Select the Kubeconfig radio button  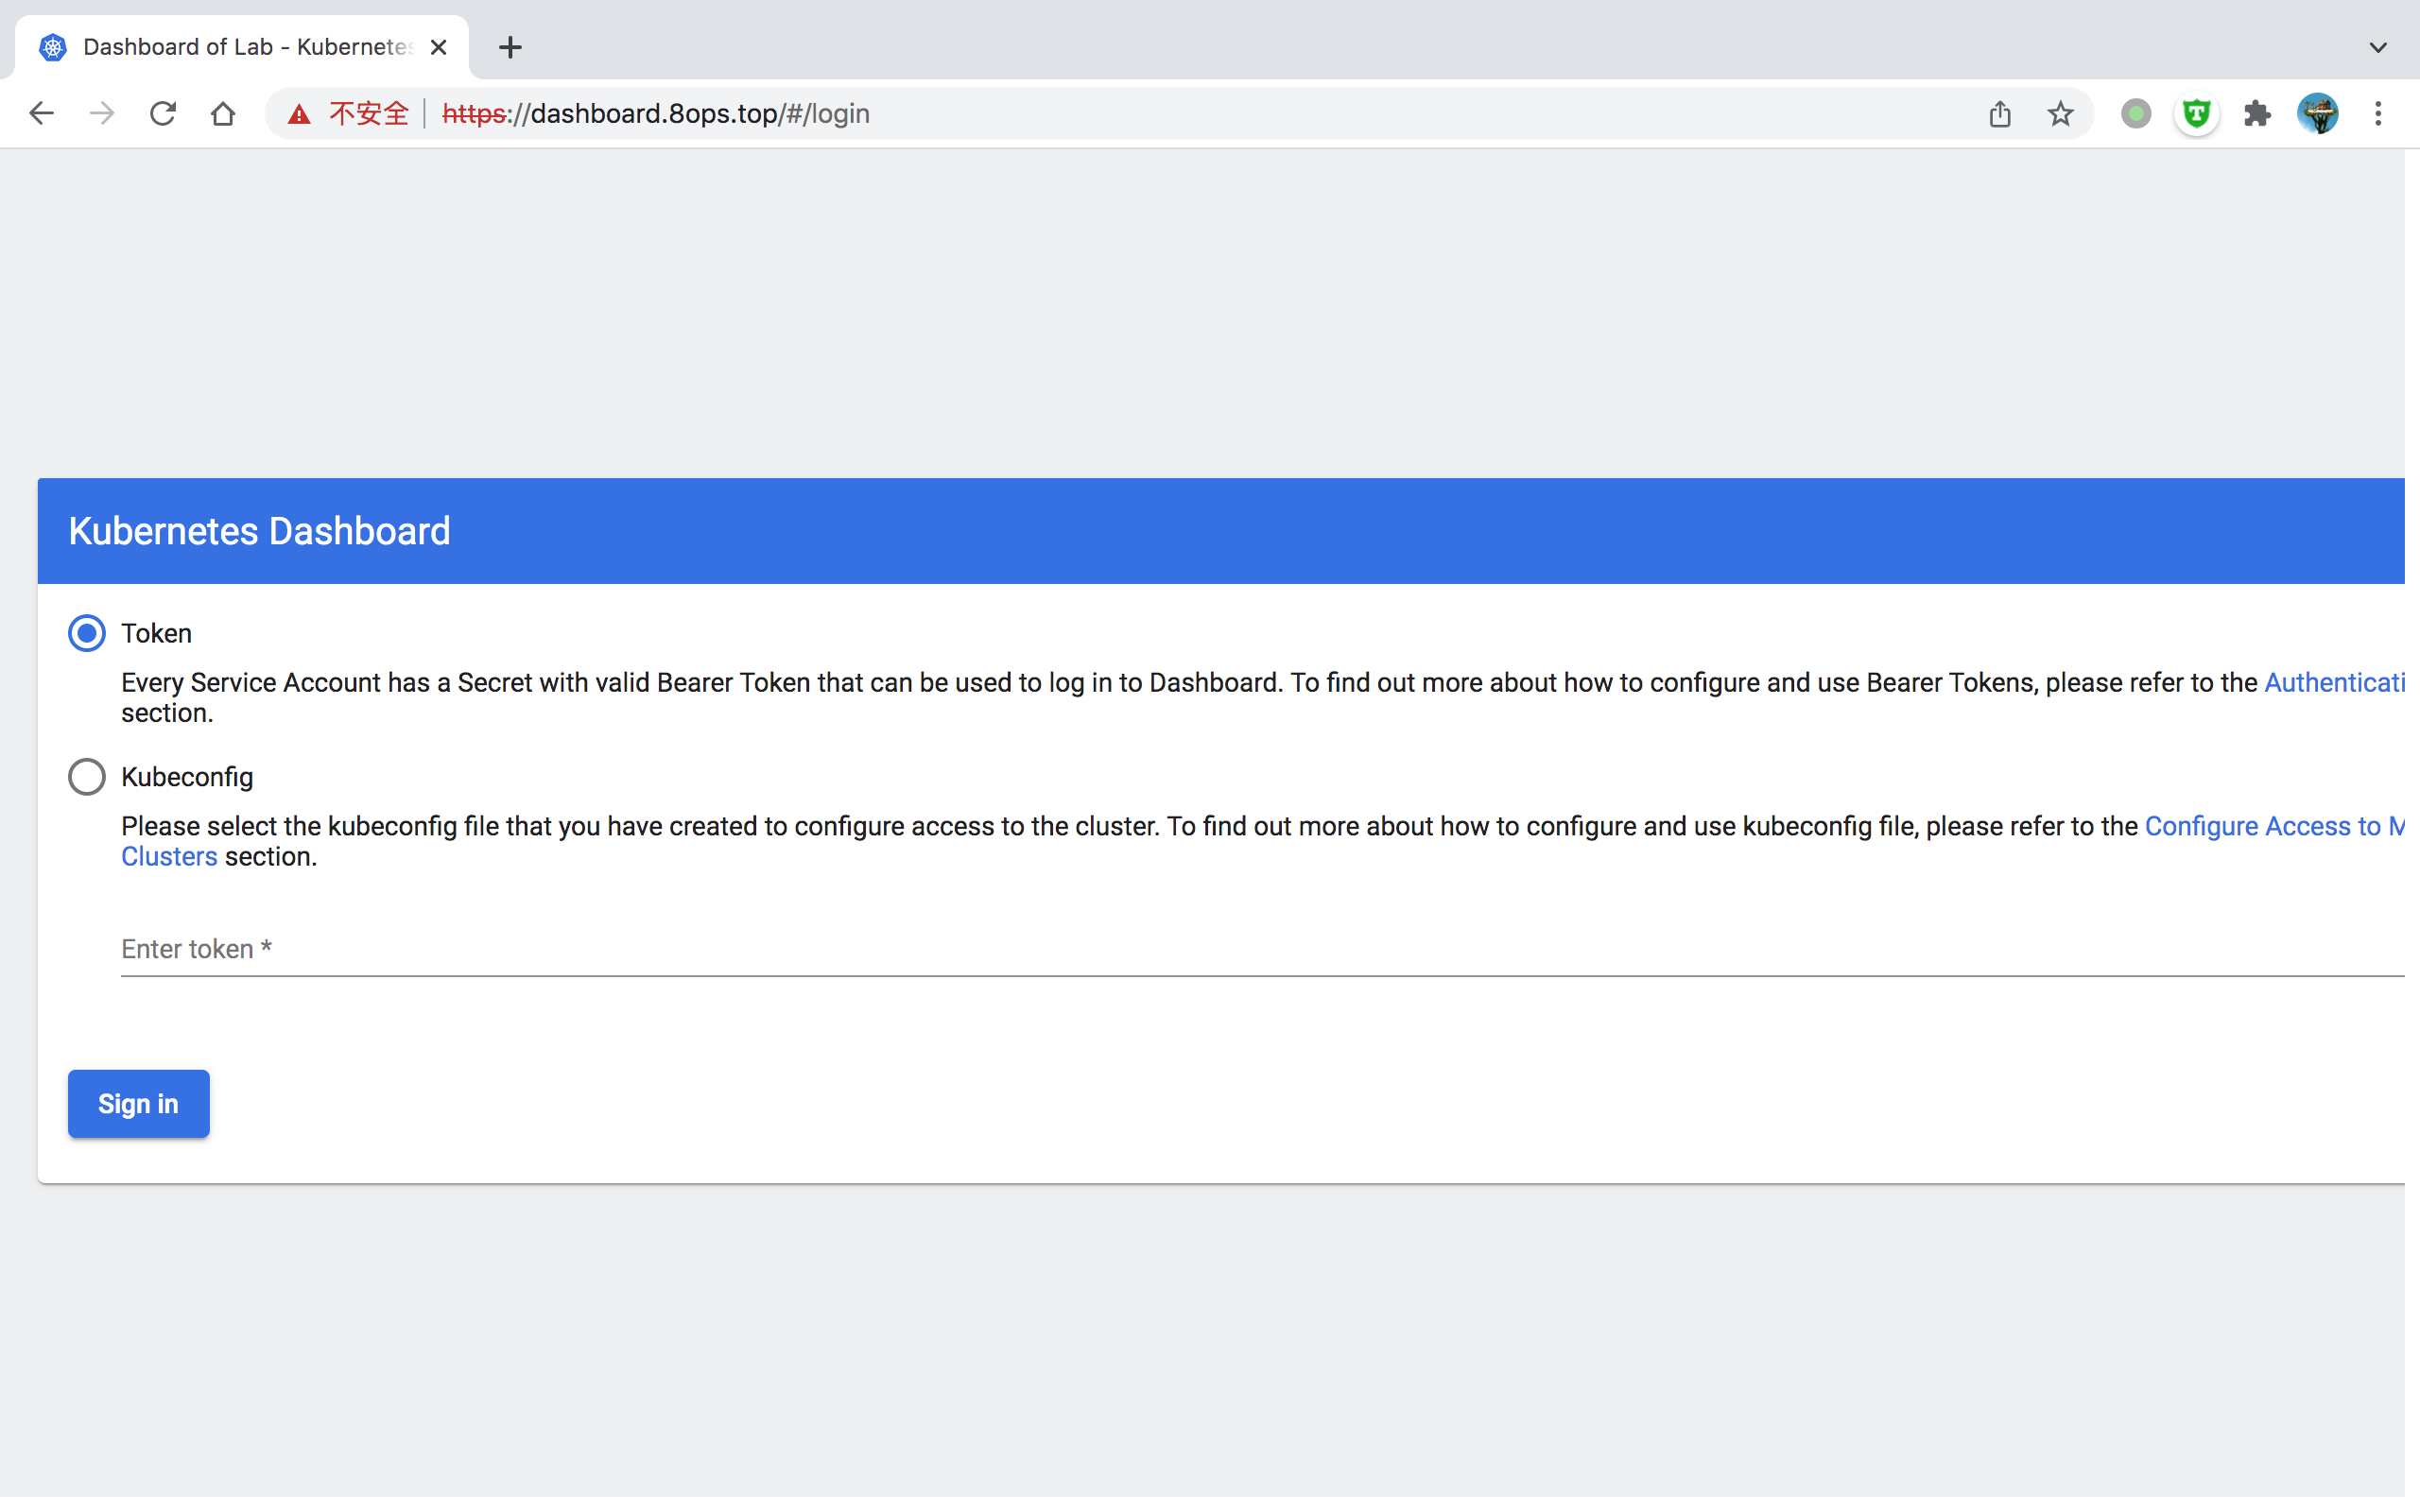[87, 777]
